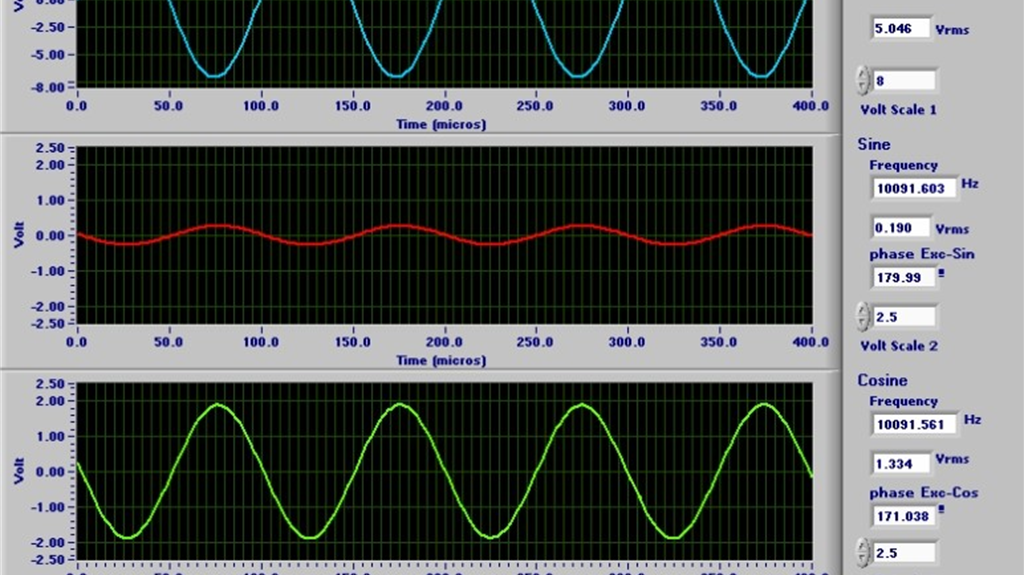Screen dimensions: 1024x575
Task: Click the Cosine Frequency field 10091.561
Action: (x=914, y=423)
